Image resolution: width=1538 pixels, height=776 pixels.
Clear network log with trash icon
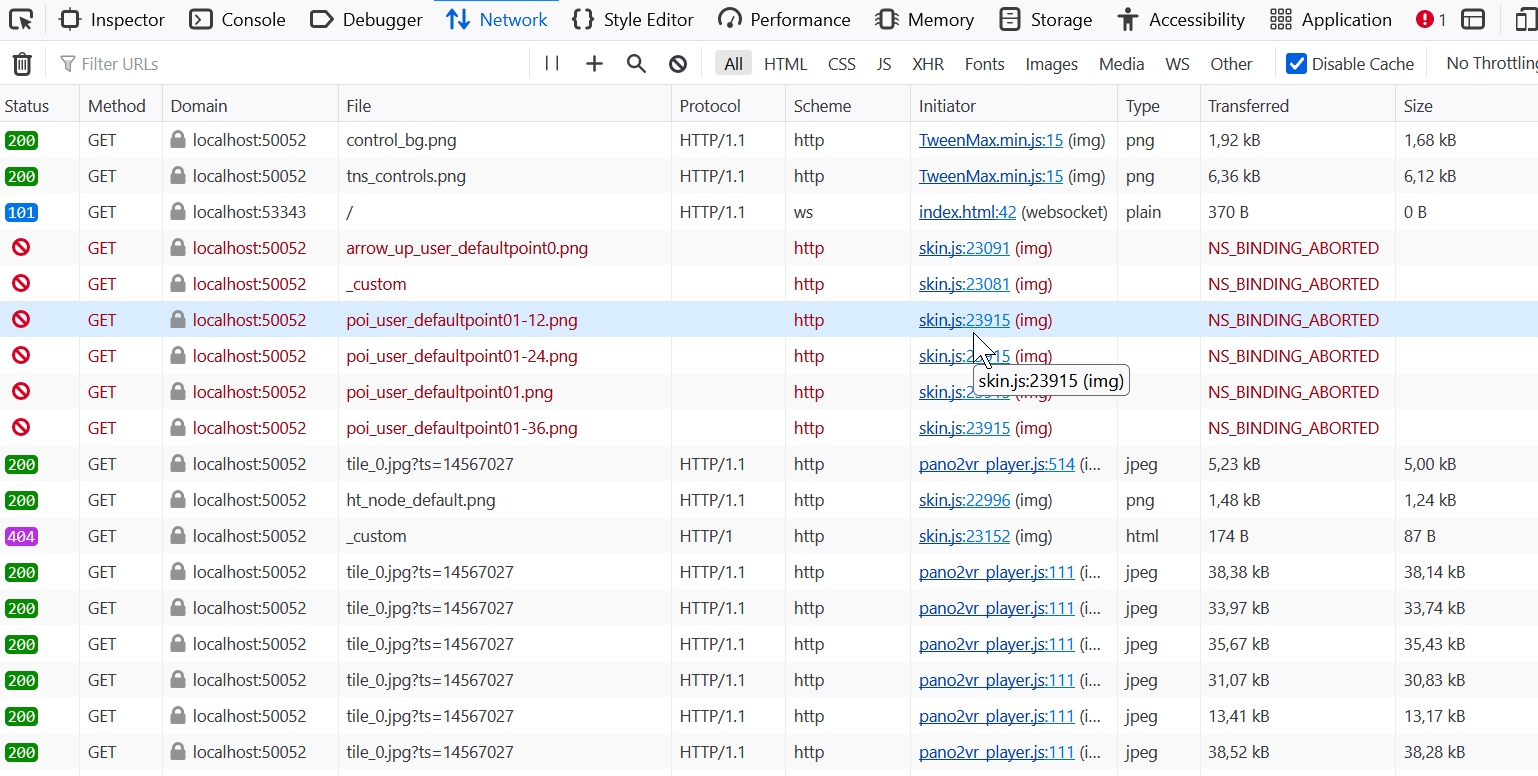pos(22,64)
